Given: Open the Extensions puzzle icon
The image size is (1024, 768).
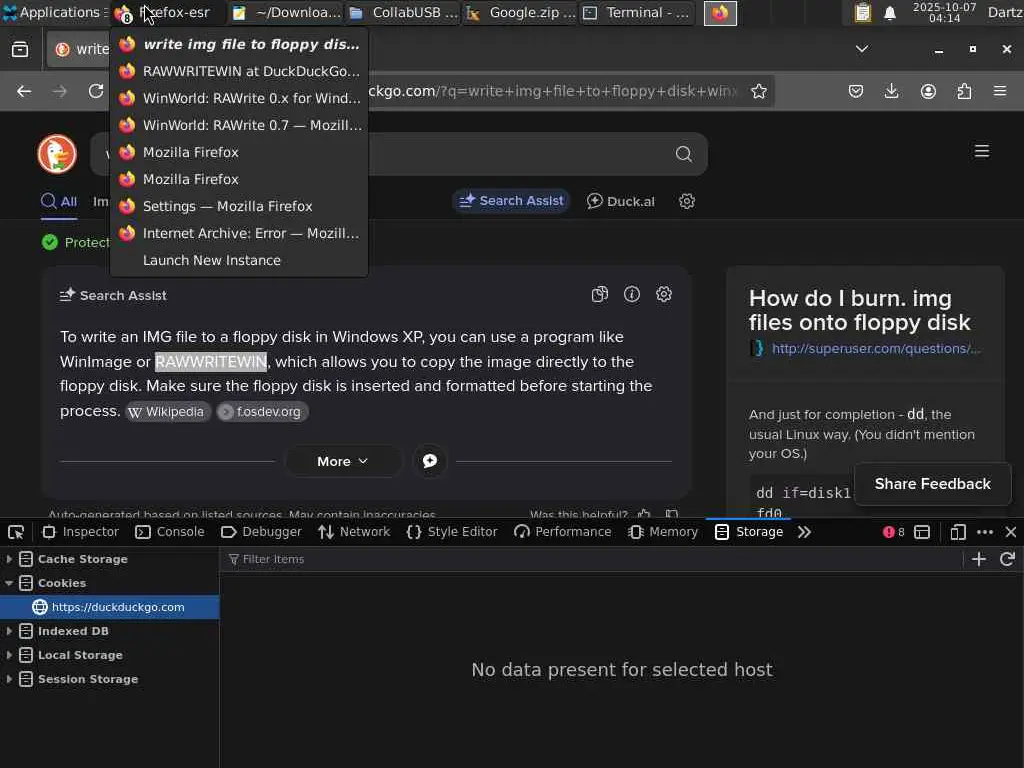Looking at the screenshot, I should 964,91.
